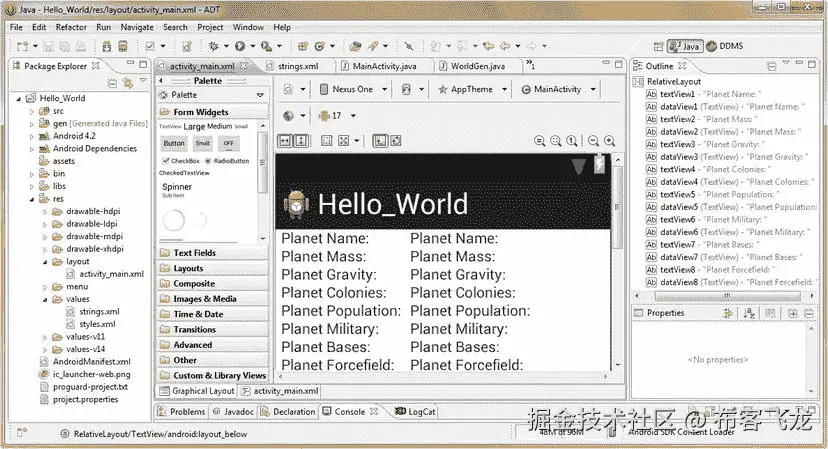Screen dimensions: 828x449
Task: Click the New file toolbar icon
Action: pyautogui.click(x=22, y=46)
